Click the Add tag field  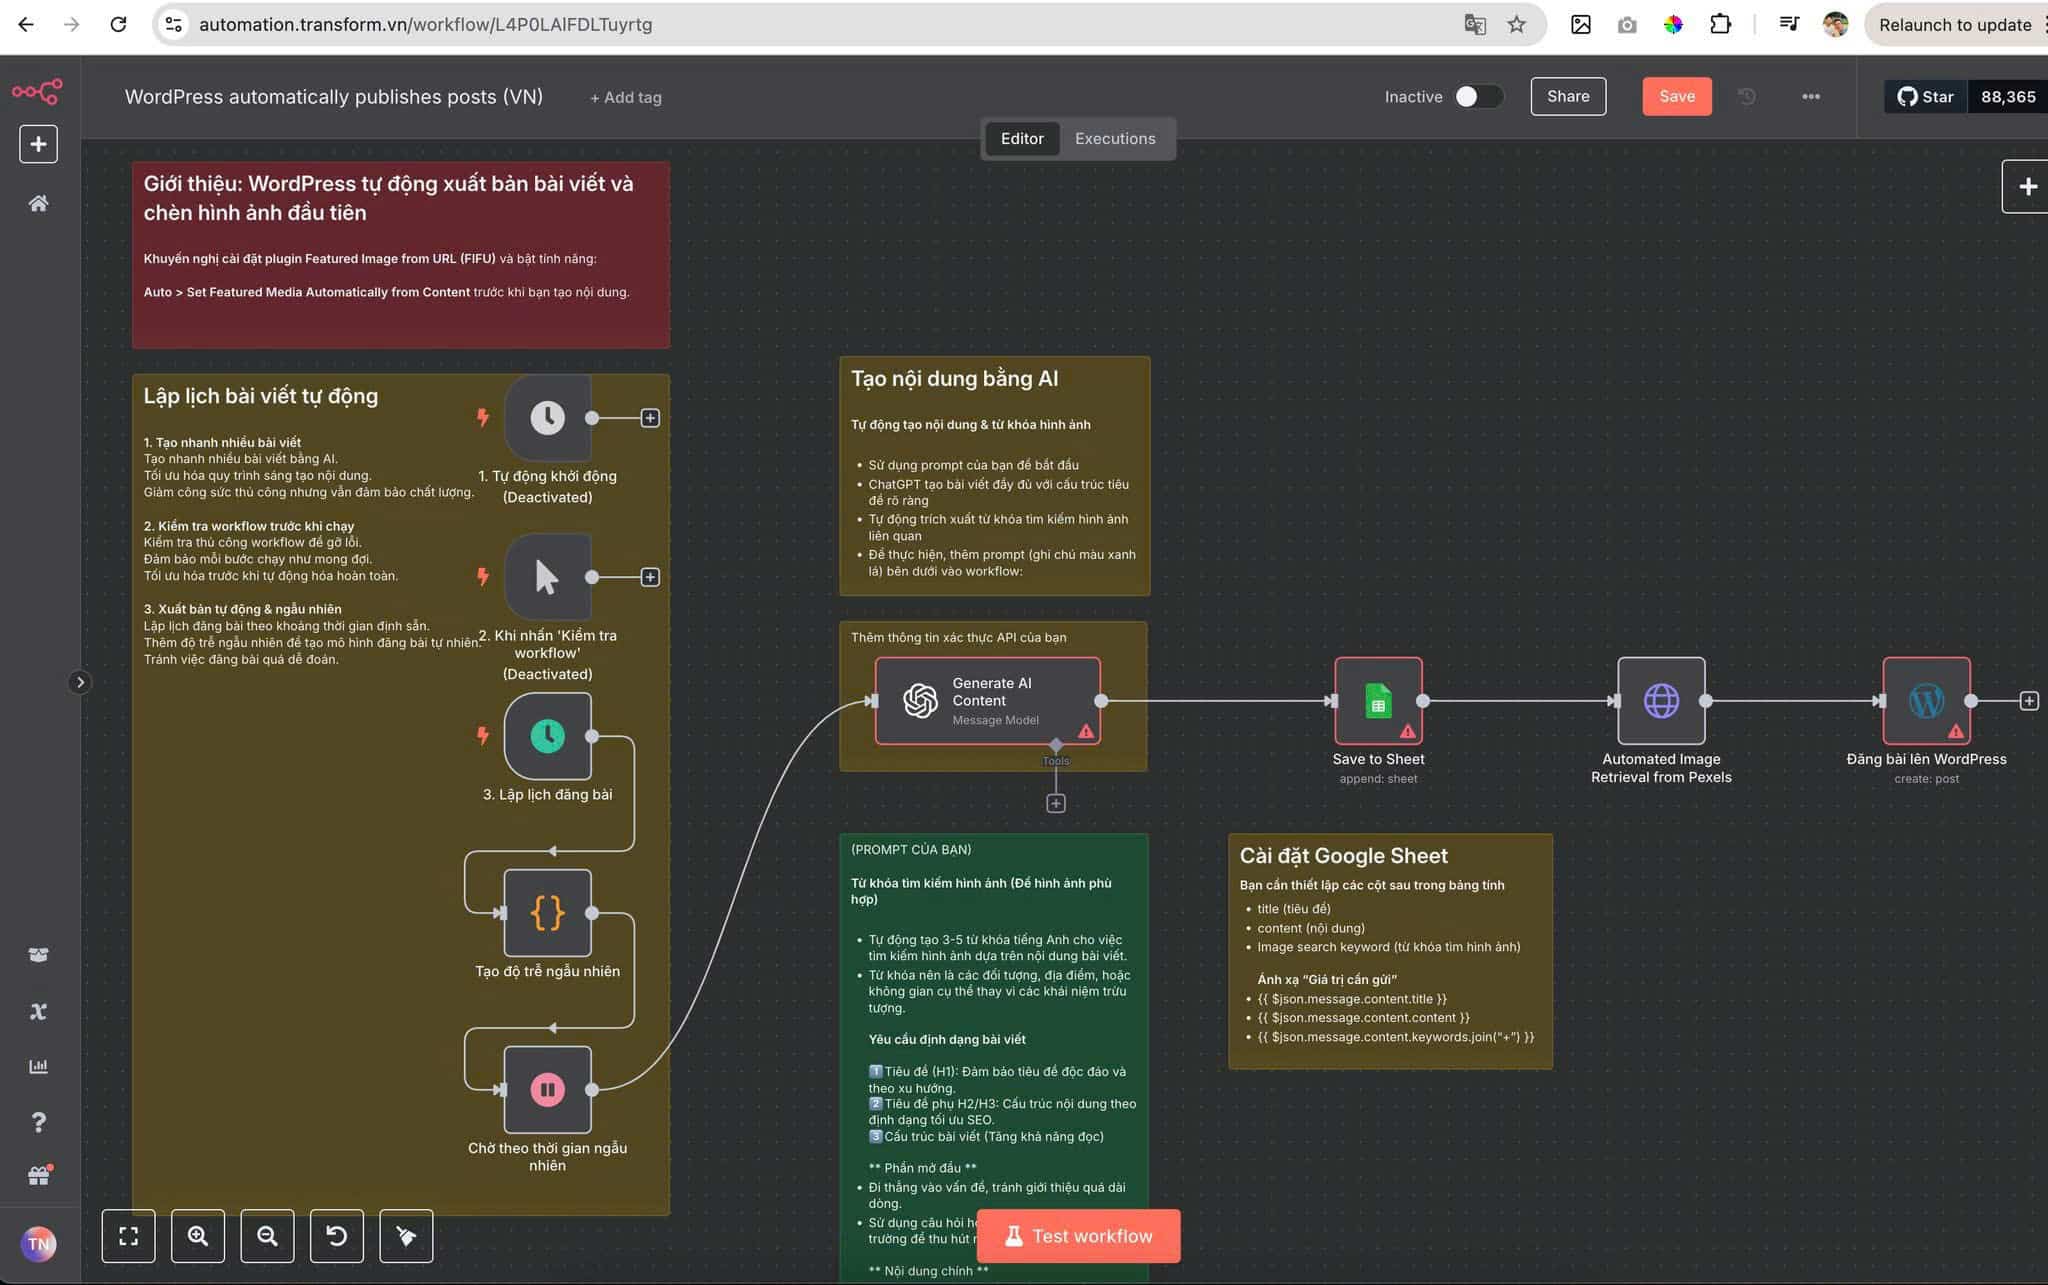tap(626, 97)
